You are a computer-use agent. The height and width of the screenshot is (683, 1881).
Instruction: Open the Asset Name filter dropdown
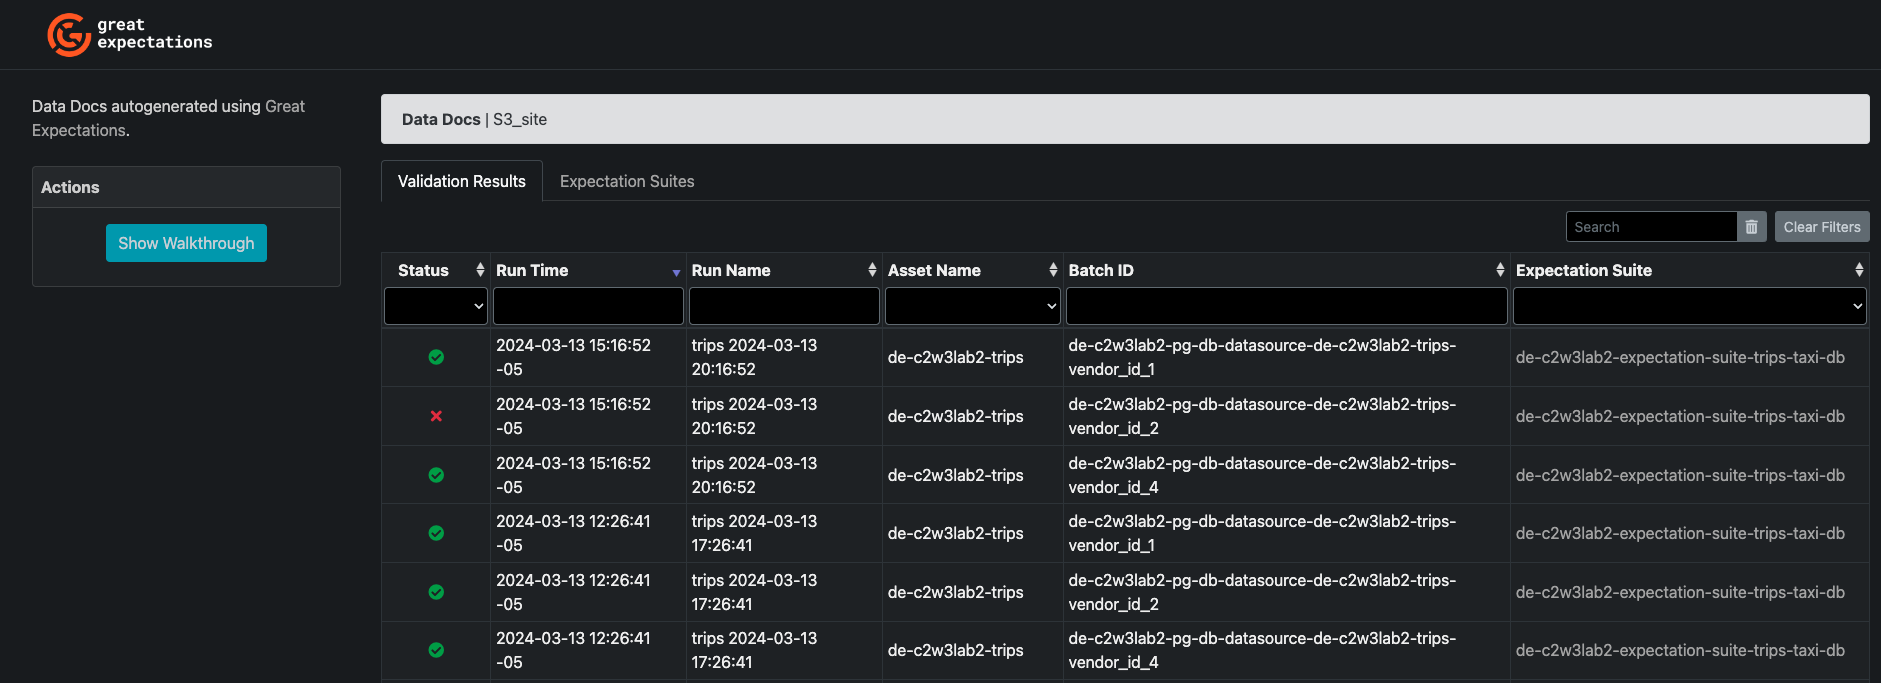tap(972, 306)
